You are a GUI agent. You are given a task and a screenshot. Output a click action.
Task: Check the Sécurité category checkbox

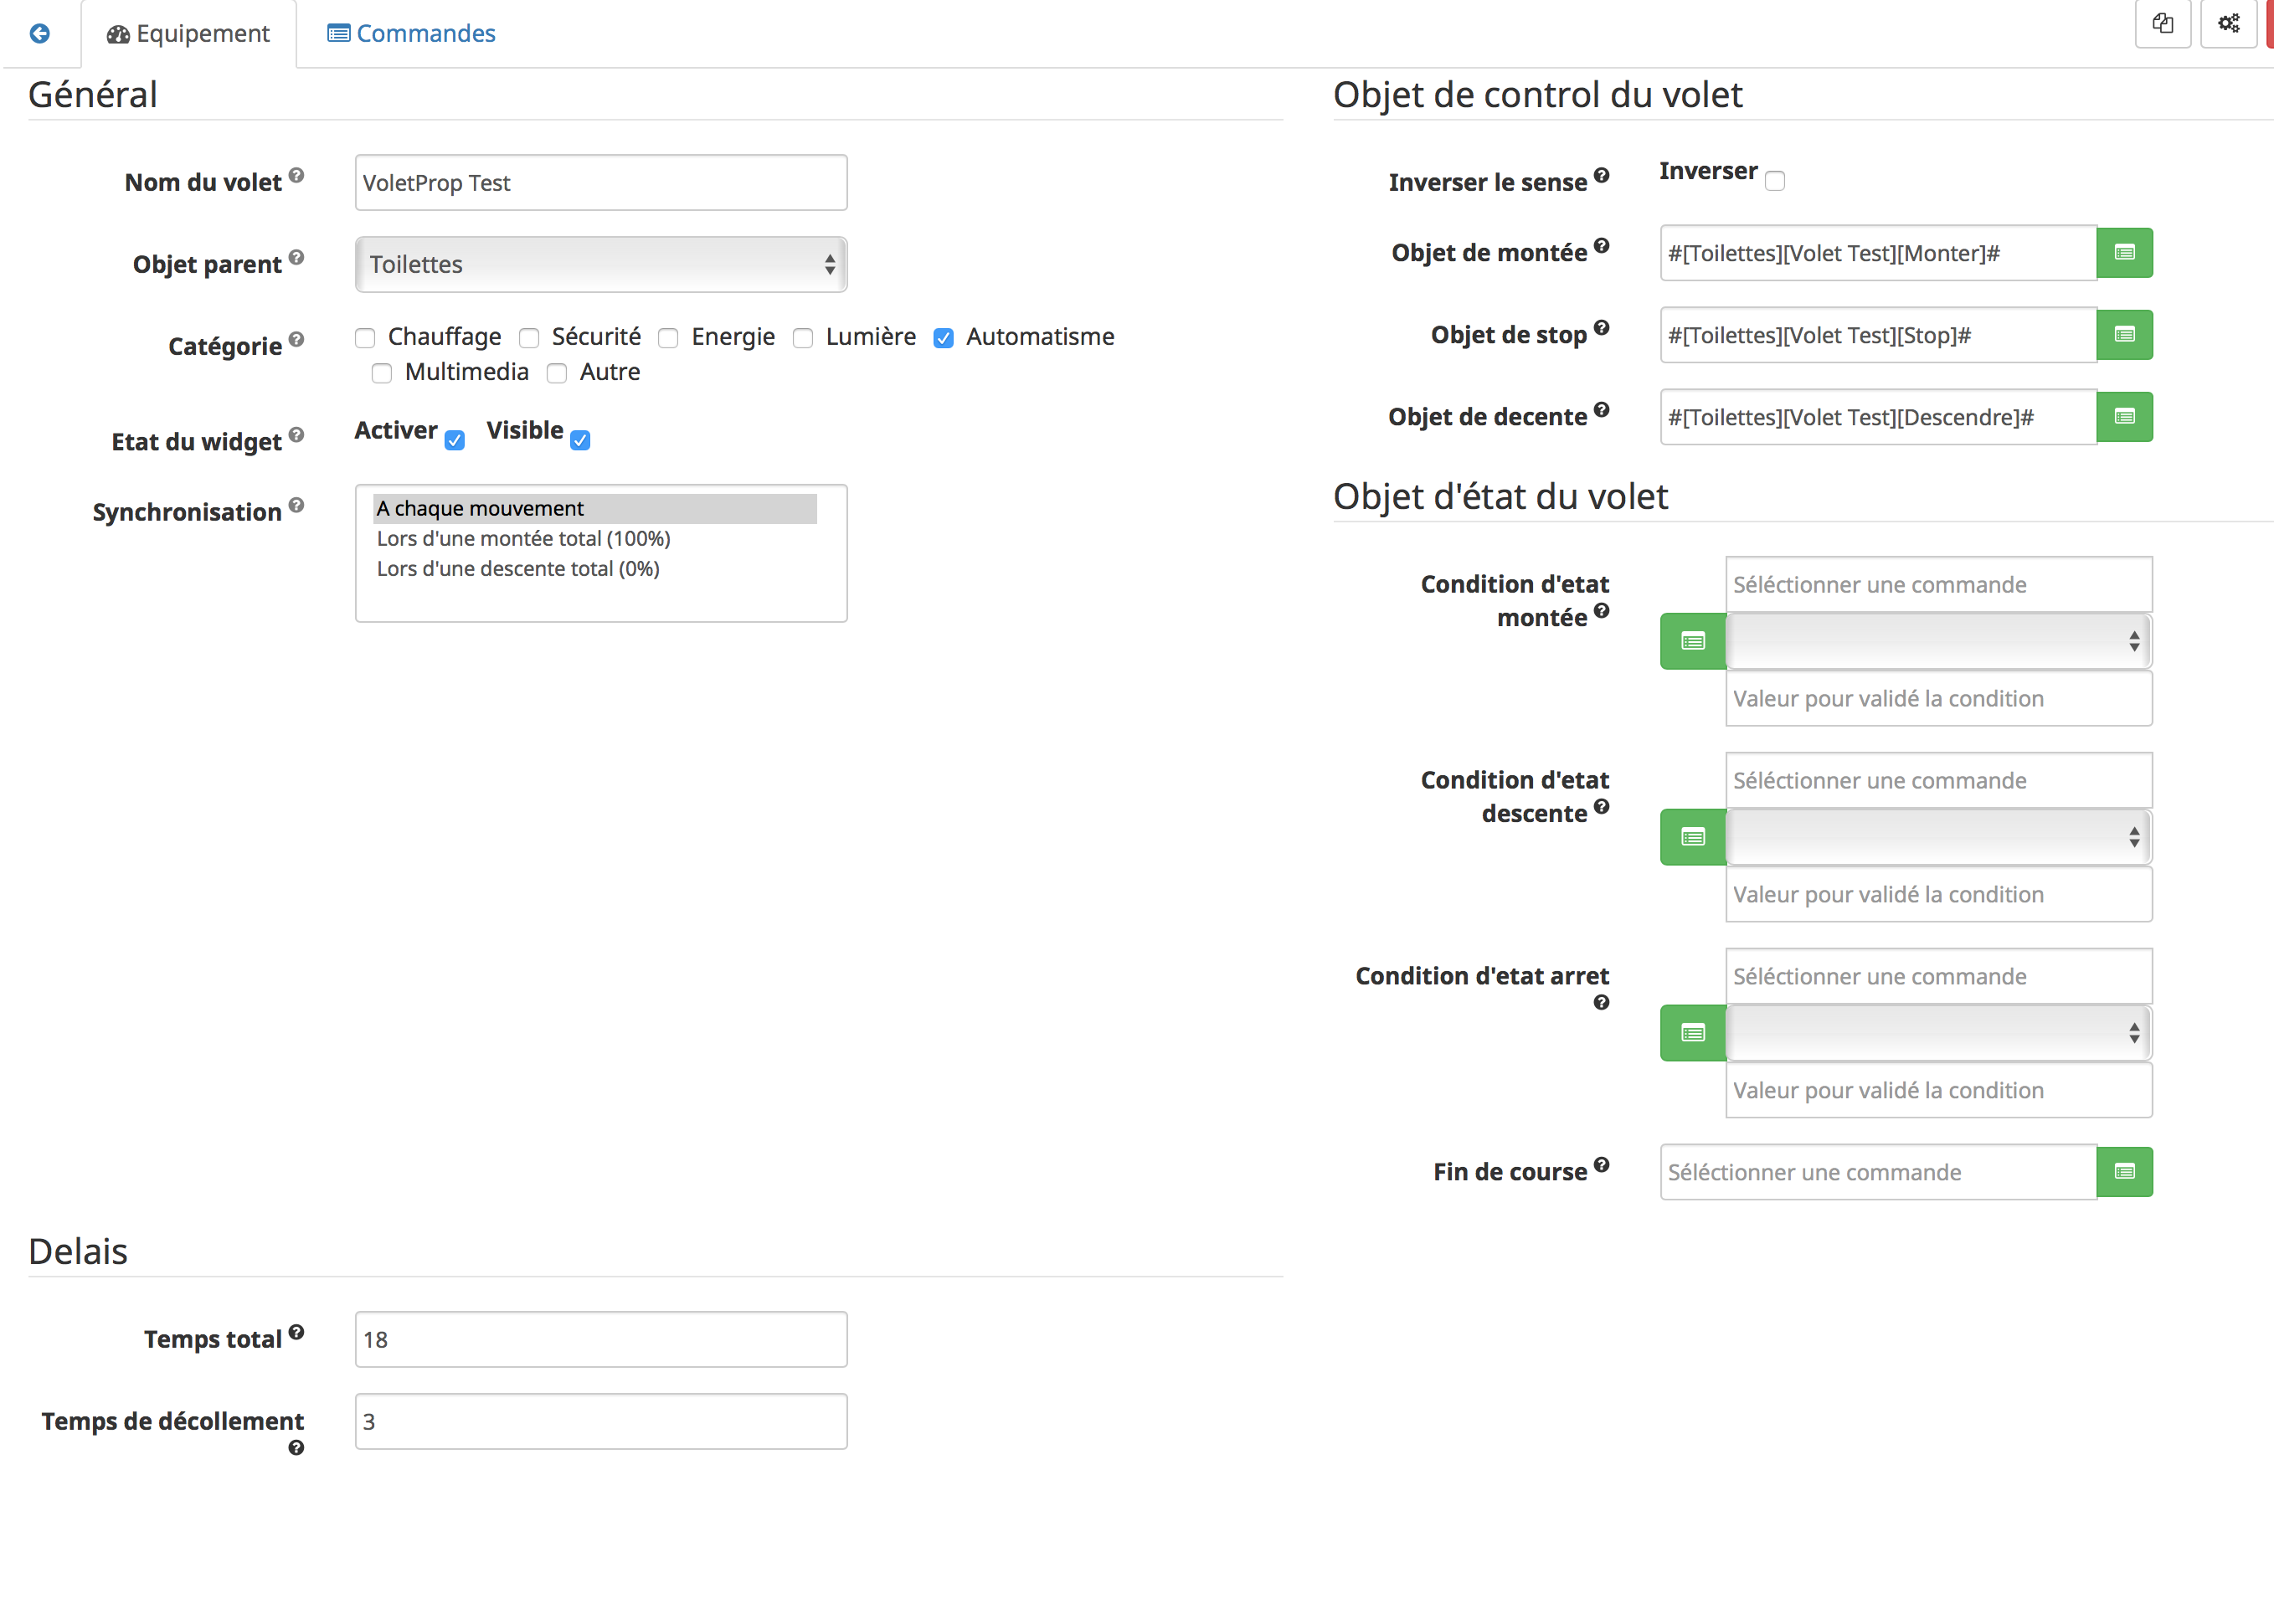pyautogui.click(x=529, y=338)
